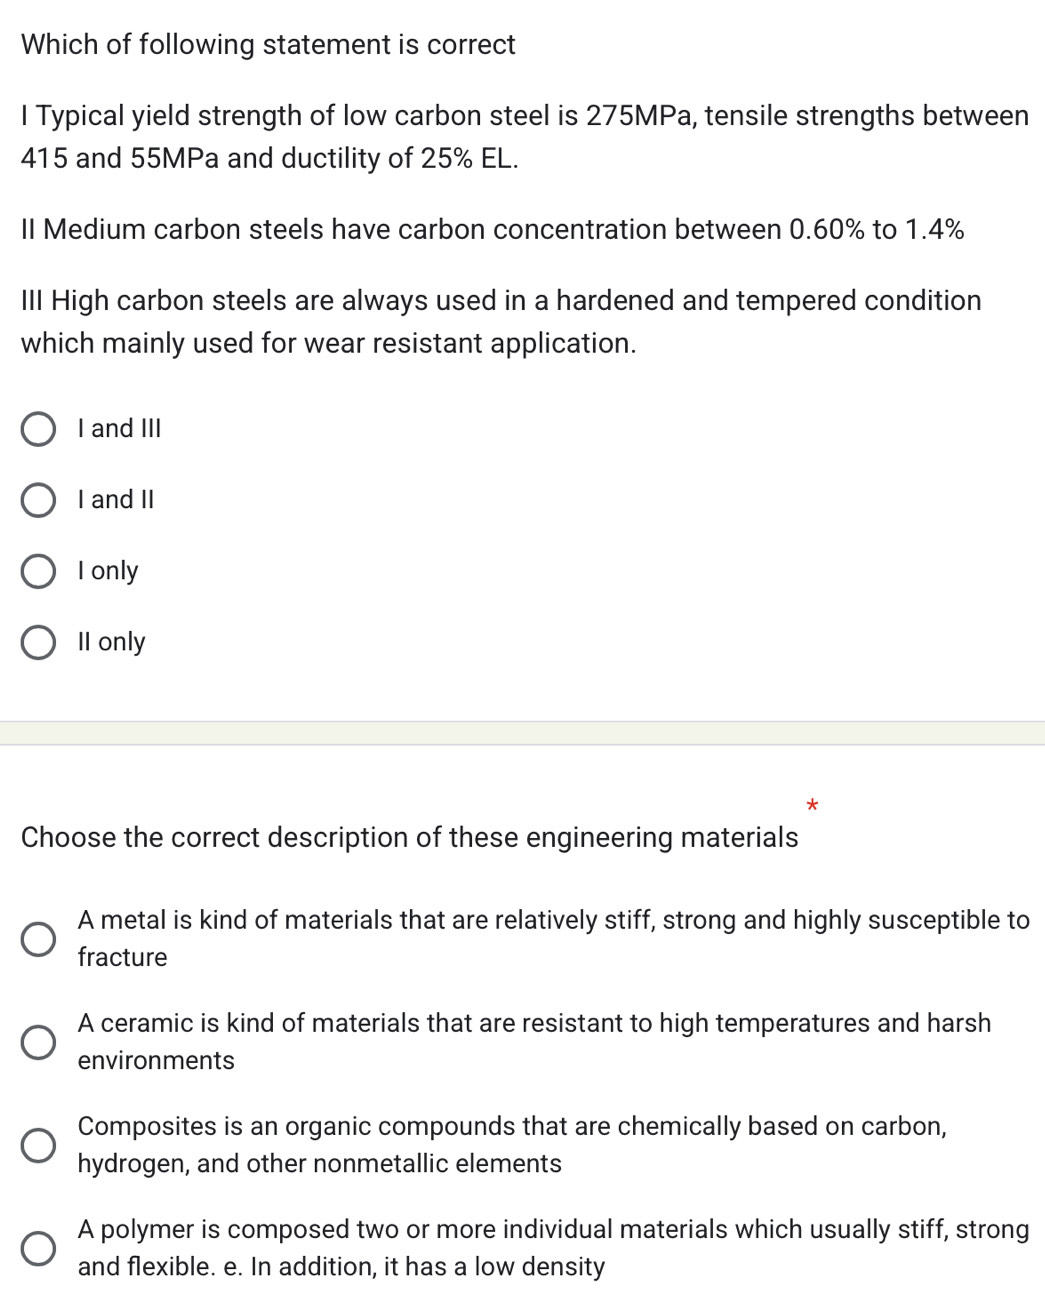Screen dimensions: 1045x1310
Task: Click the radio circle next to "I and III"
Action: 38,428
